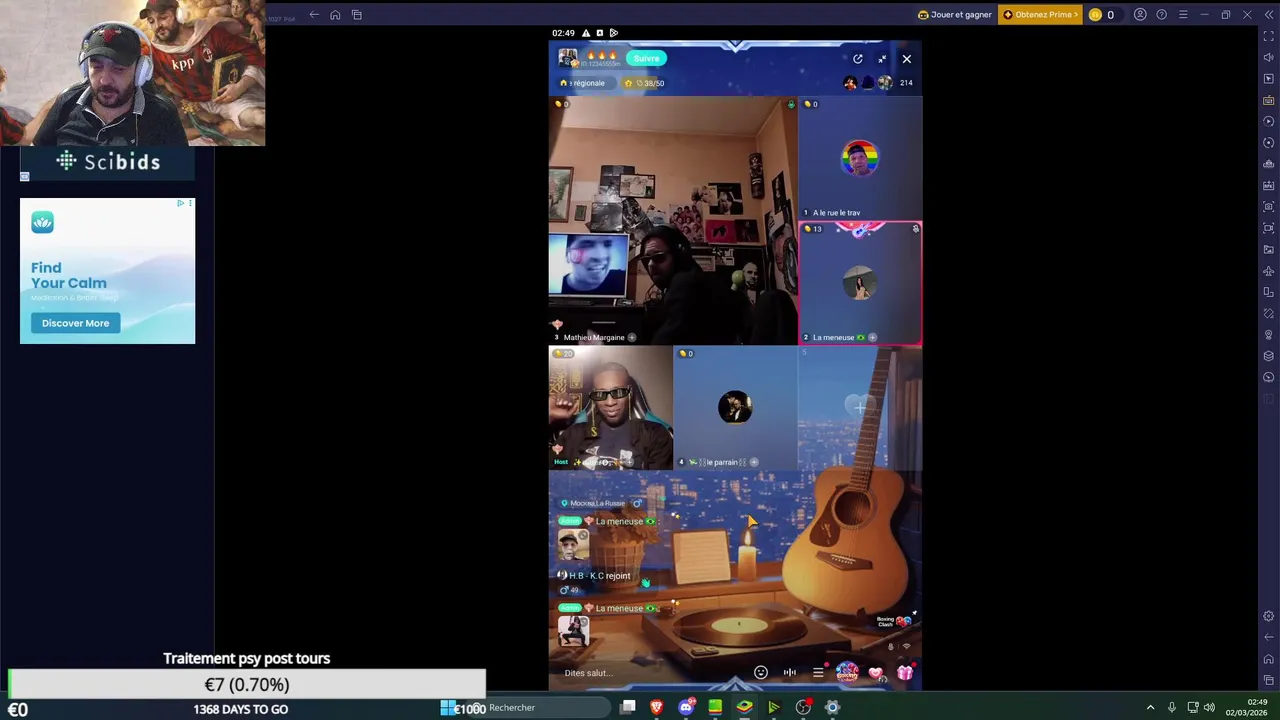
Task: Click Jouer et gagner in BlueStacks bar
Action: pyautogui.click(x=955, y=15)
